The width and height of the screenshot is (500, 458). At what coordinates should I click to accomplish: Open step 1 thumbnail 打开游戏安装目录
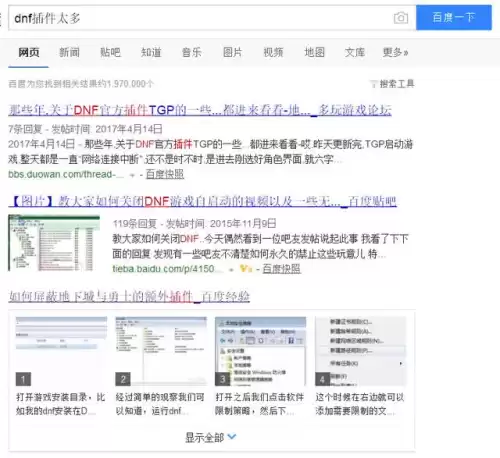[x=61, y=351]
